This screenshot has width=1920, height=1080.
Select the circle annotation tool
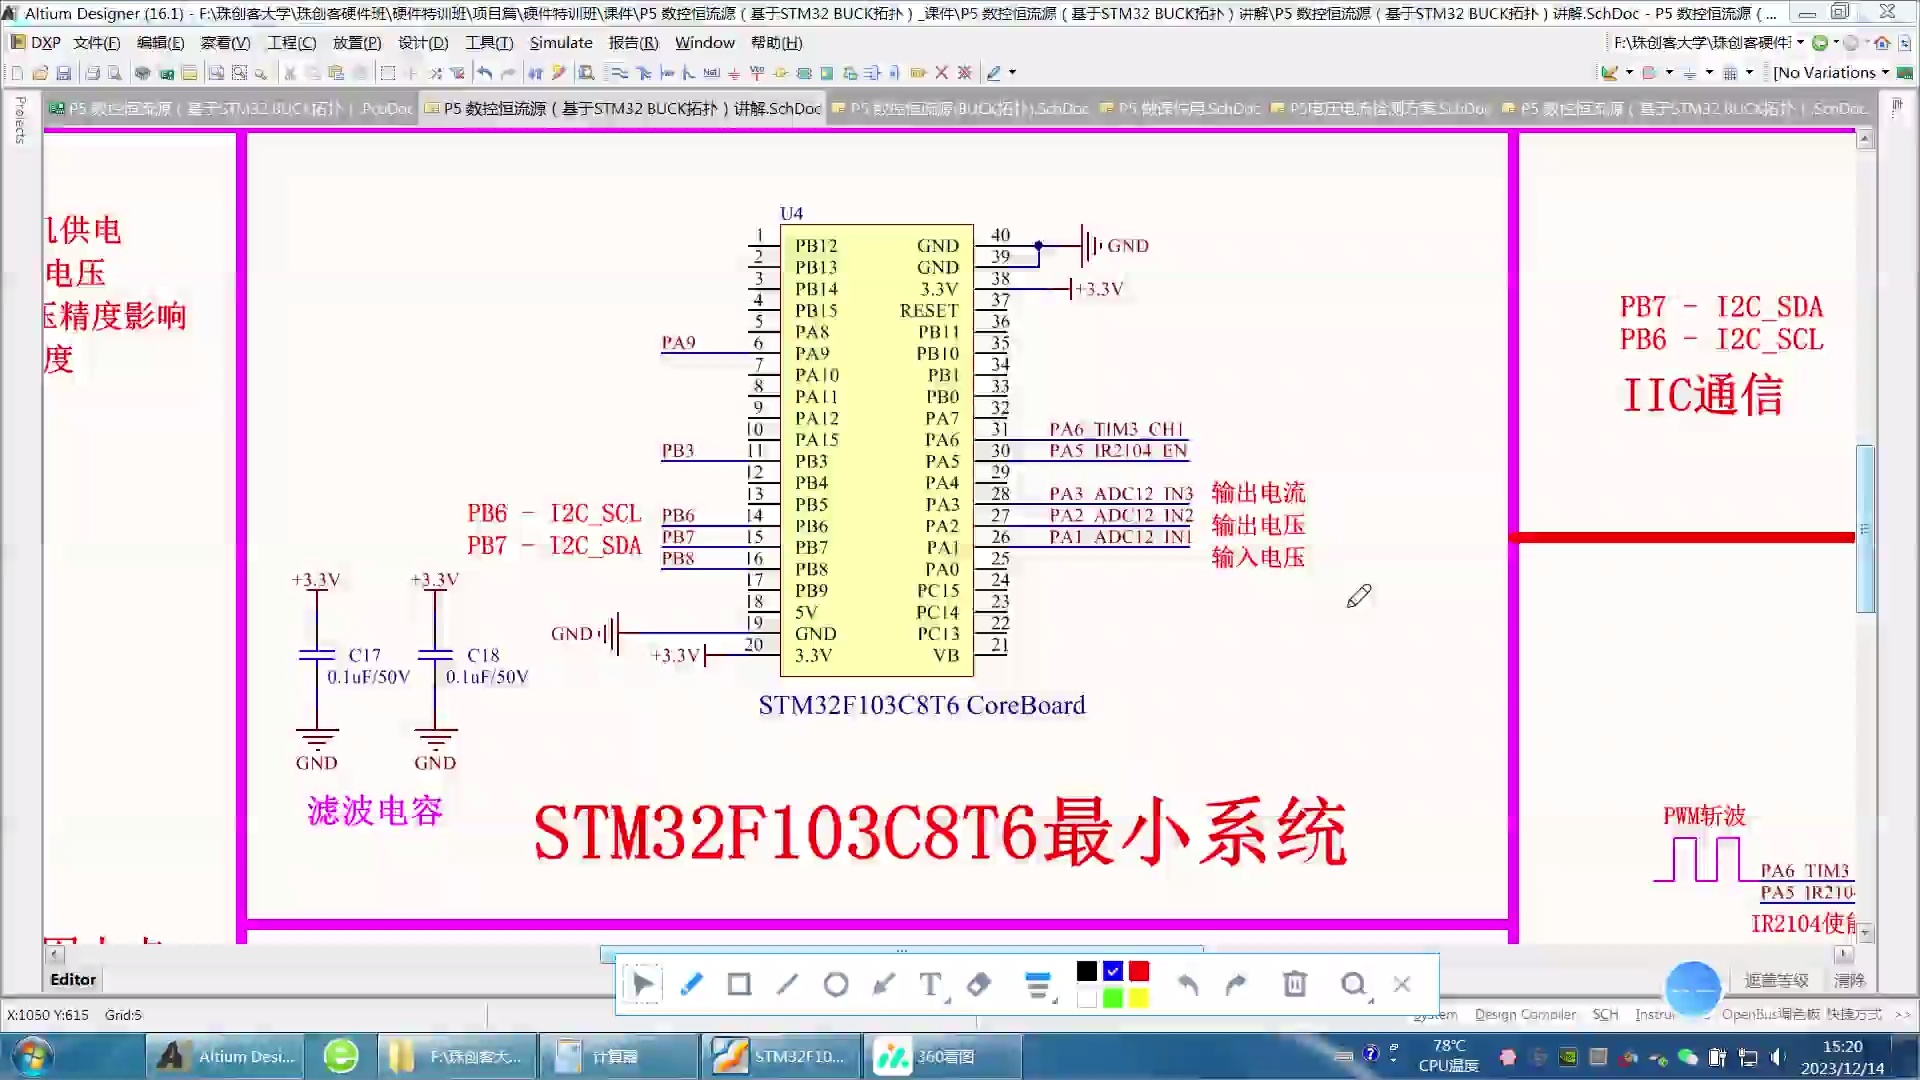(836, 985)
